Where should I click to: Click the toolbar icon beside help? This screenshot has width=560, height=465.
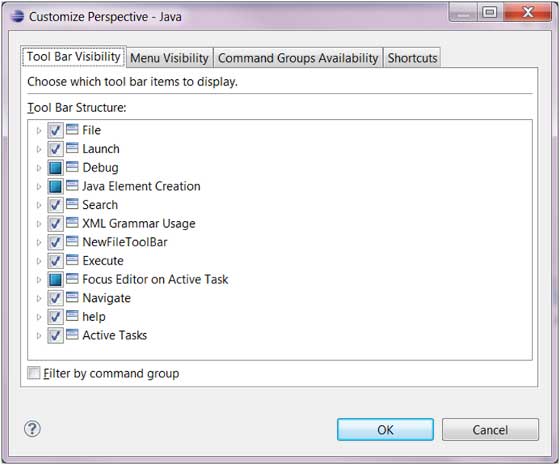pyautogui.click(x=72, y=315)
